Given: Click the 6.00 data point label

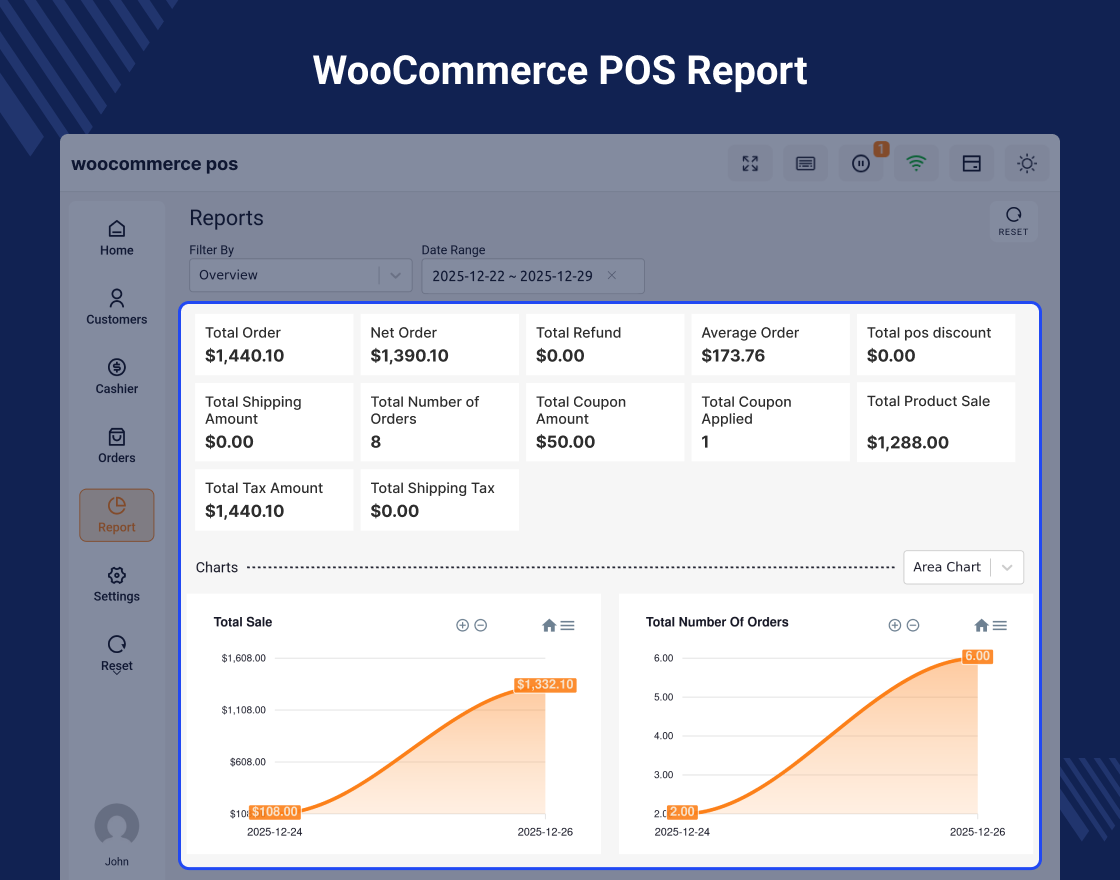Looking at the screenshot, I should (977, 656).
